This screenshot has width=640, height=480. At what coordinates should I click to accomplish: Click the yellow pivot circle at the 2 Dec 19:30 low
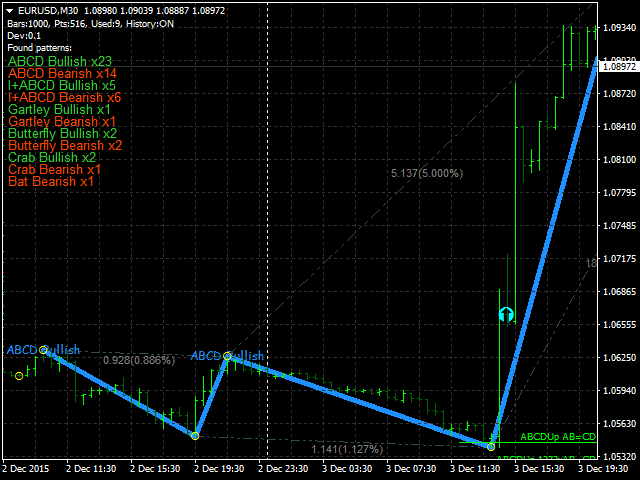[x=195, y=436]
